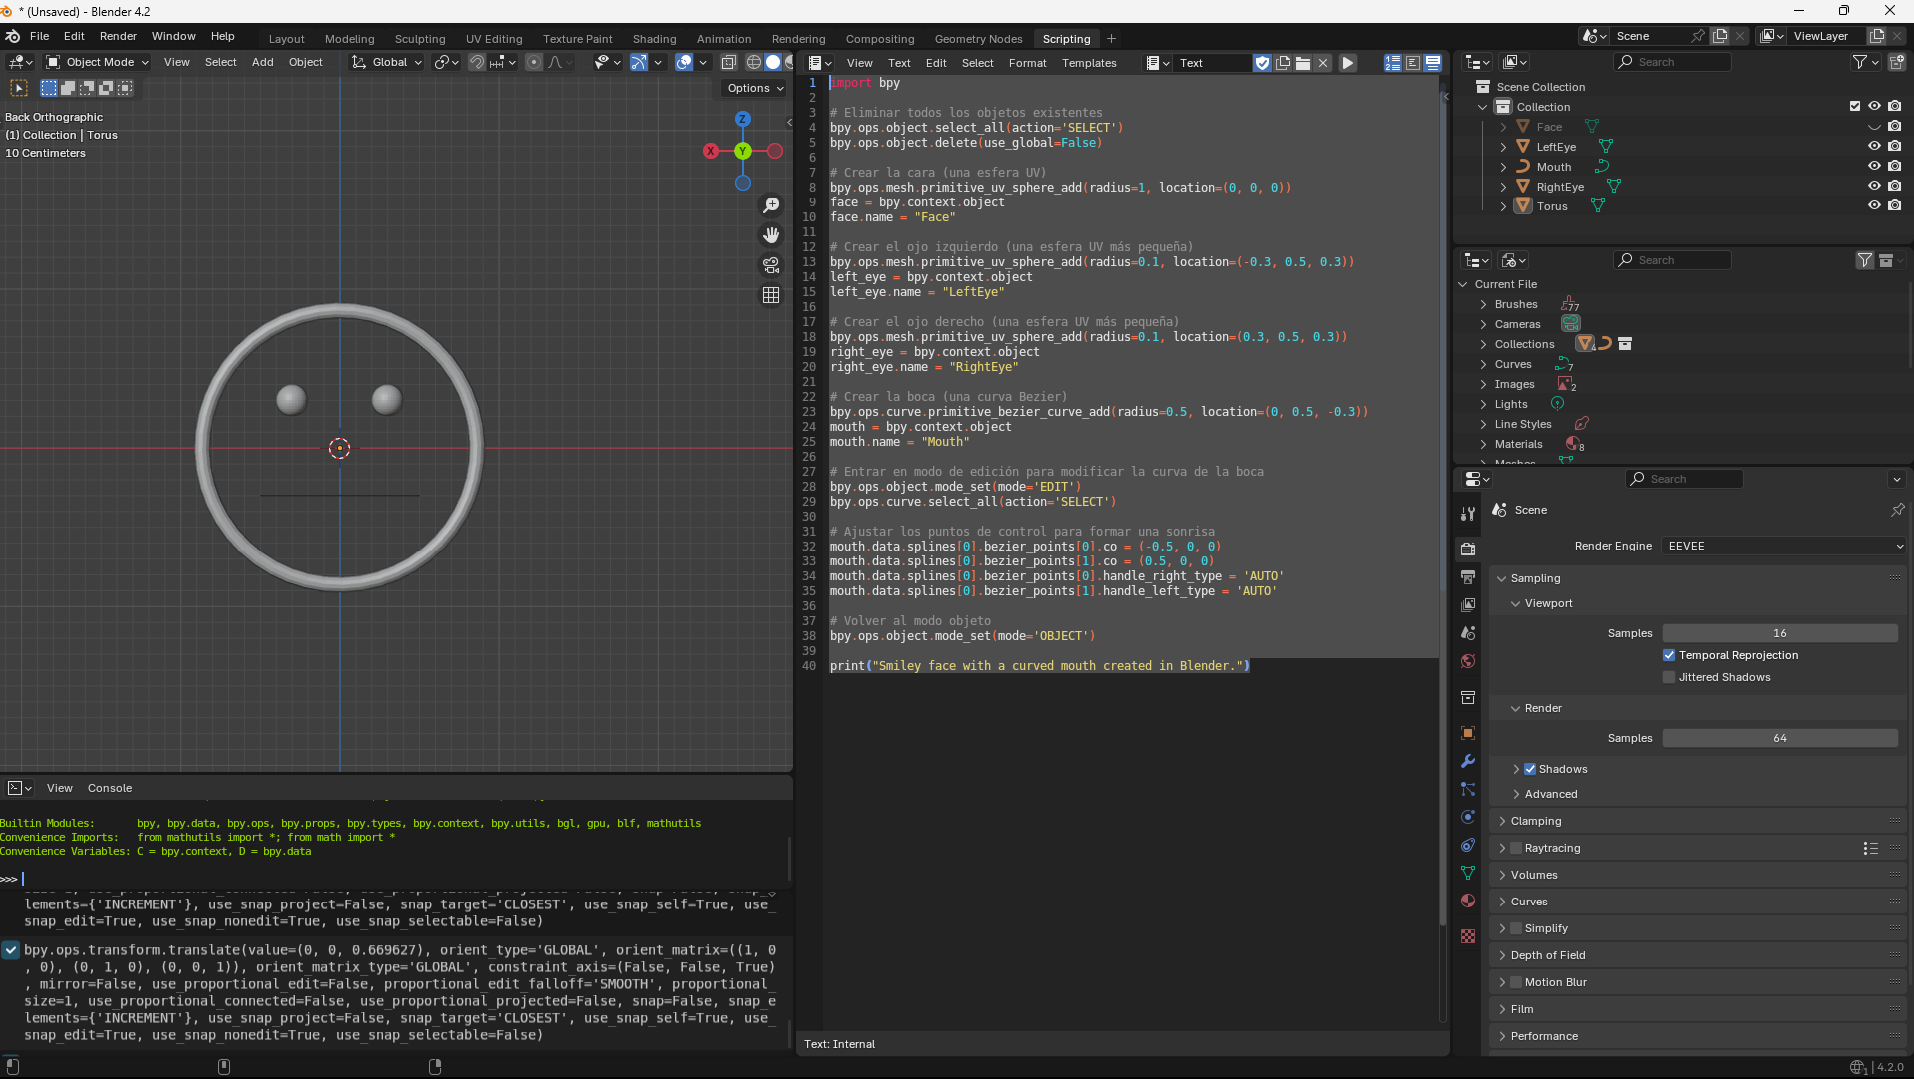The height and width of the screenshot is (1079, 1914).
Task: Enable the Jittered Shadows checkbox
Action: tap(1669, 677)
